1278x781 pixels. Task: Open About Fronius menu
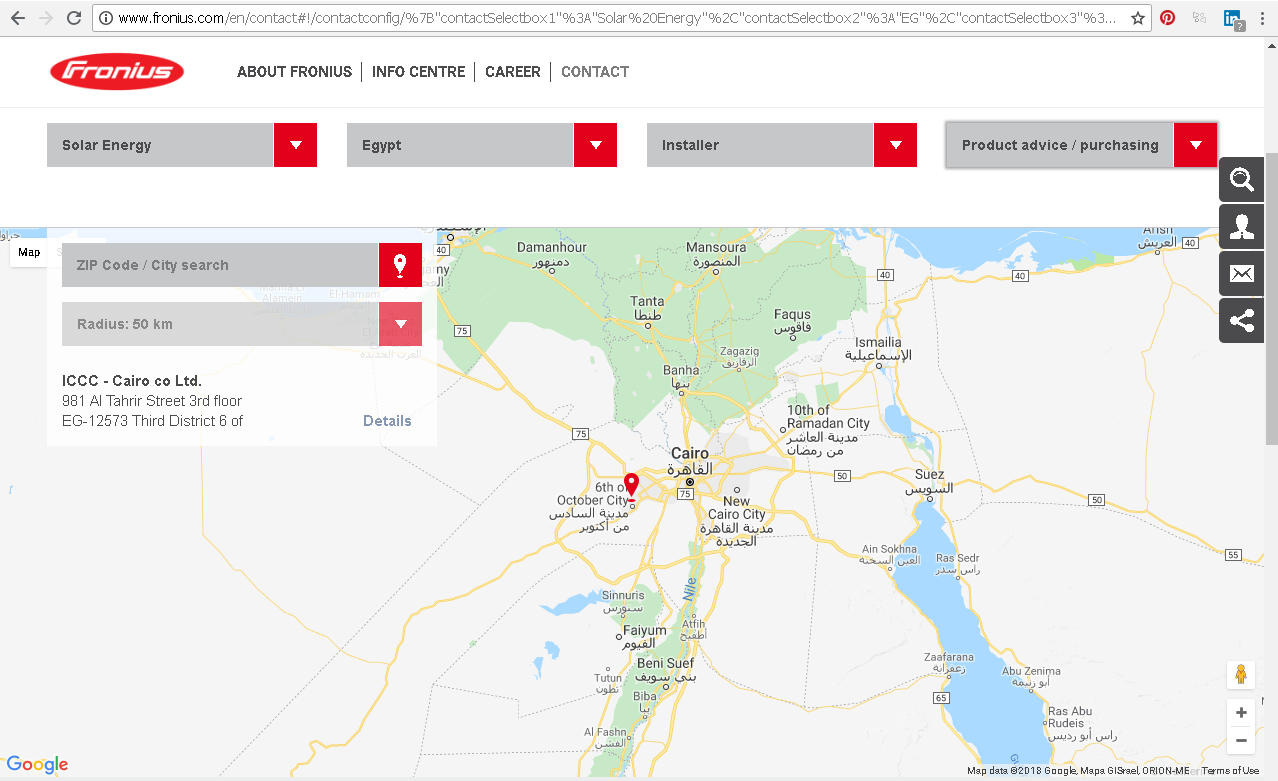(294, 72)
